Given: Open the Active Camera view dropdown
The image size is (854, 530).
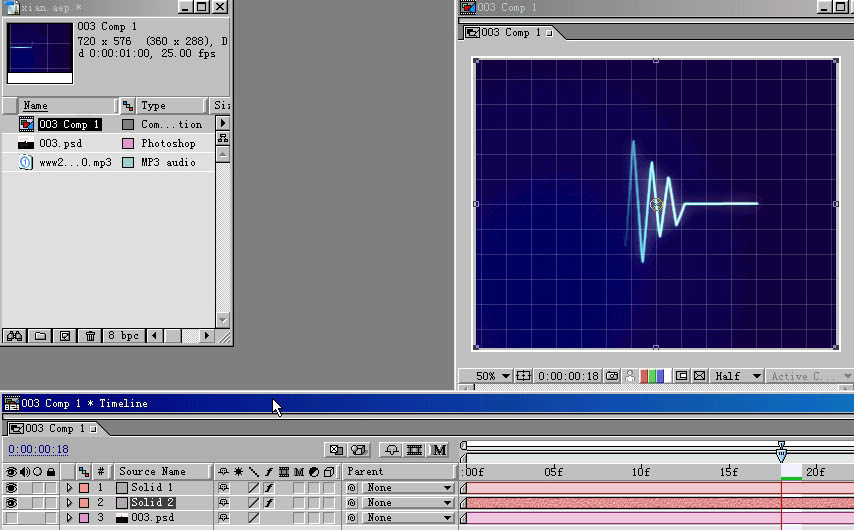Looking at the screenshot, I should [x=809, y=376].
